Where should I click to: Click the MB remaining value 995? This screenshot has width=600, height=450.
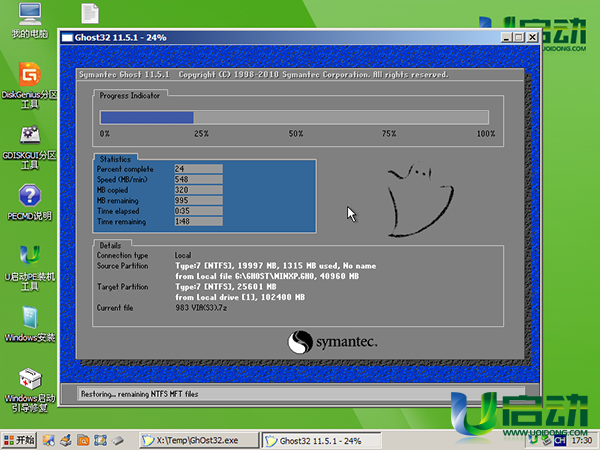click(x=199, y=201)
